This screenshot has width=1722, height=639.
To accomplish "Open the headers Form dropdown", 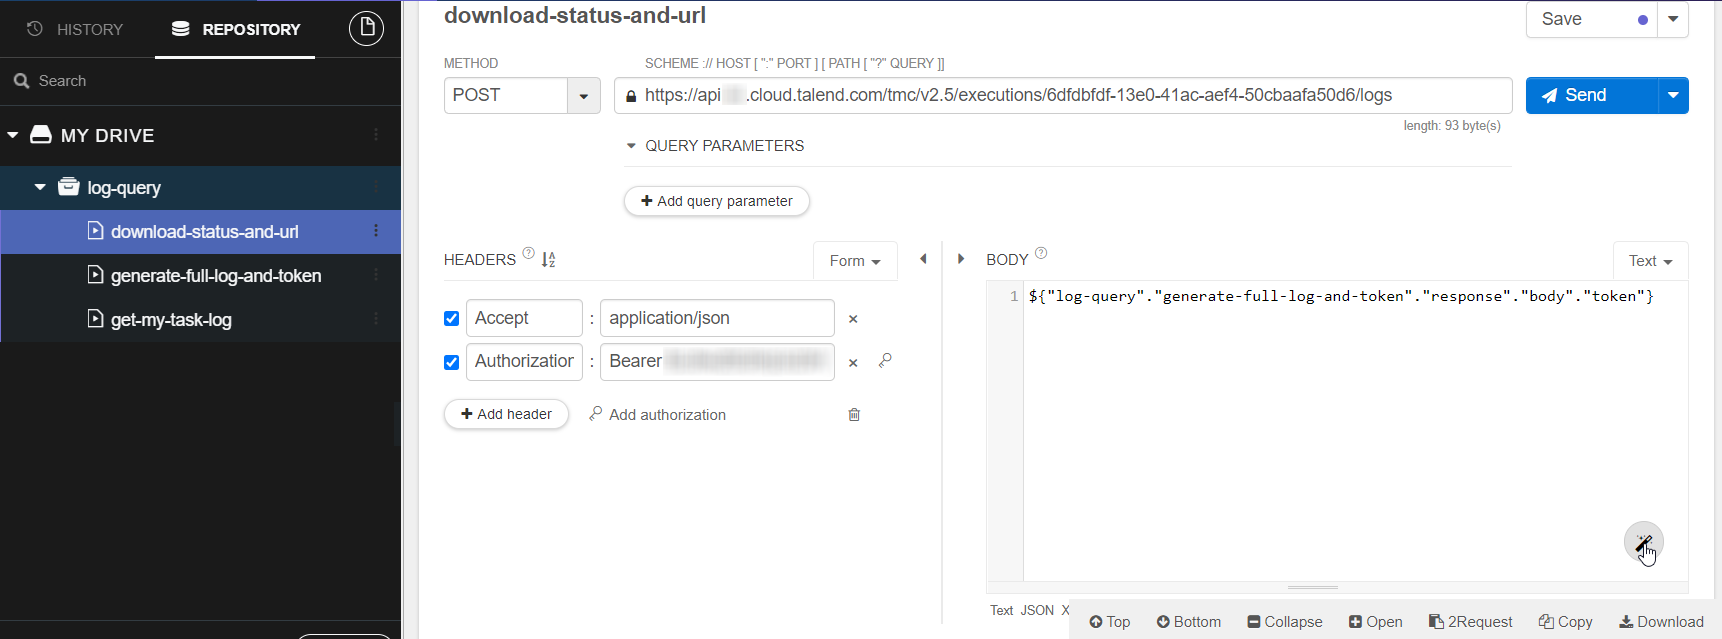I will [855, 261].
